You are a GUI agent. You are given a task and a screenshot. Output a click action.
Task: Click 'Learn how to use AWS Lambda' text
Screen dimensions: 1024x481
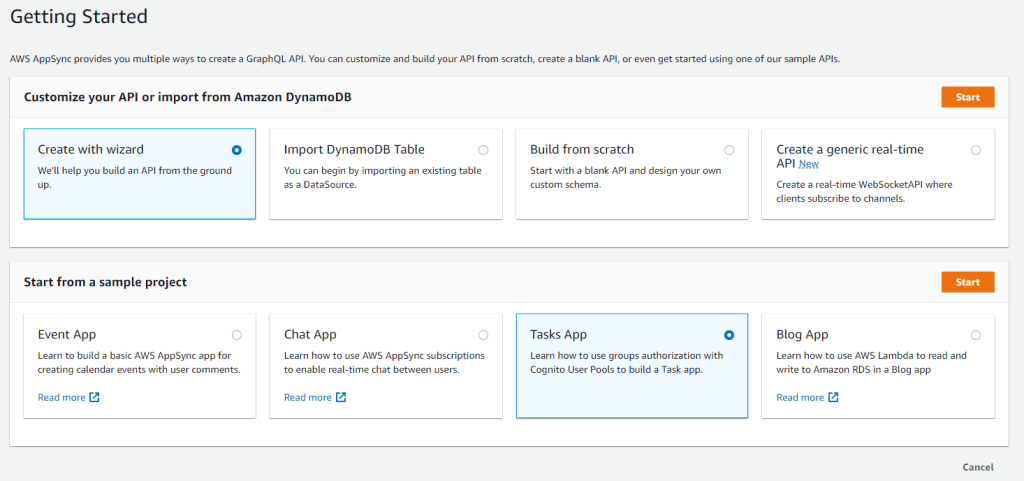click(872, 362)
